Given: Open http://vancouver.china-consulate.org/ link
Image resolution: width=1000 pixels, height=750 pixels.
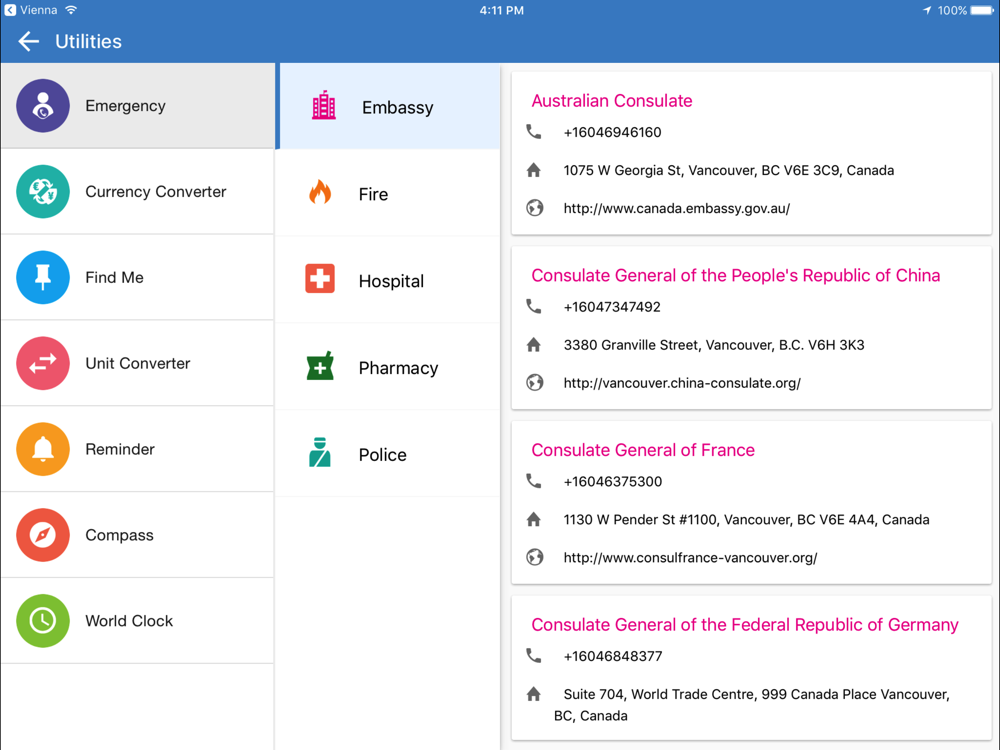Looking at the screenshot, I should click(x=682, y=383).
